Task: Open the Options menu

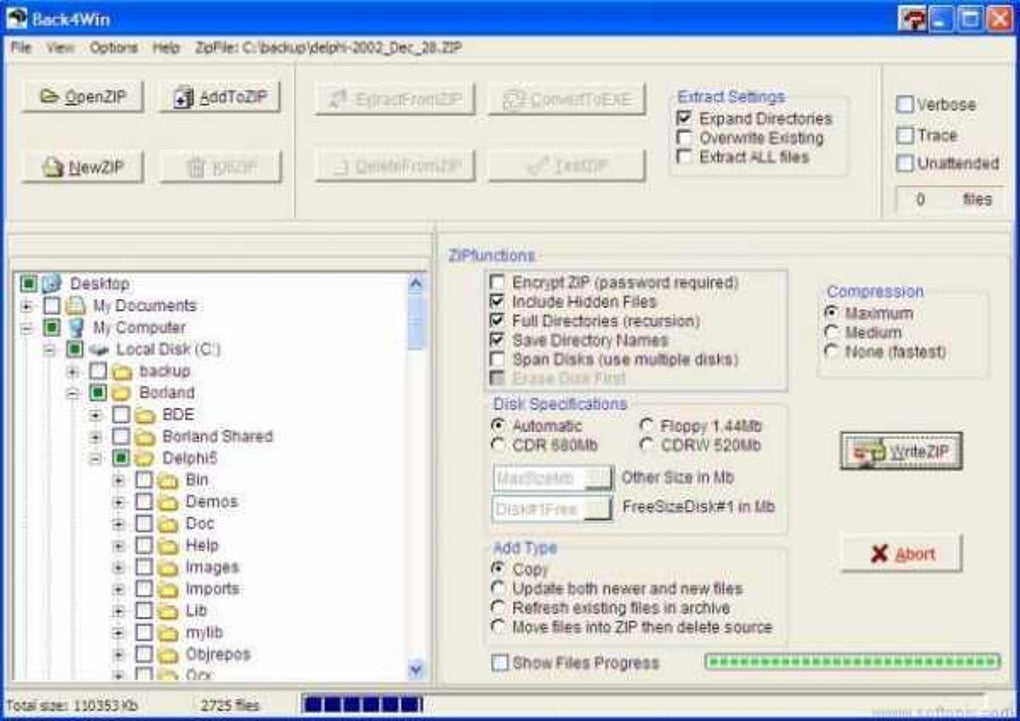Action: point(114,48)
